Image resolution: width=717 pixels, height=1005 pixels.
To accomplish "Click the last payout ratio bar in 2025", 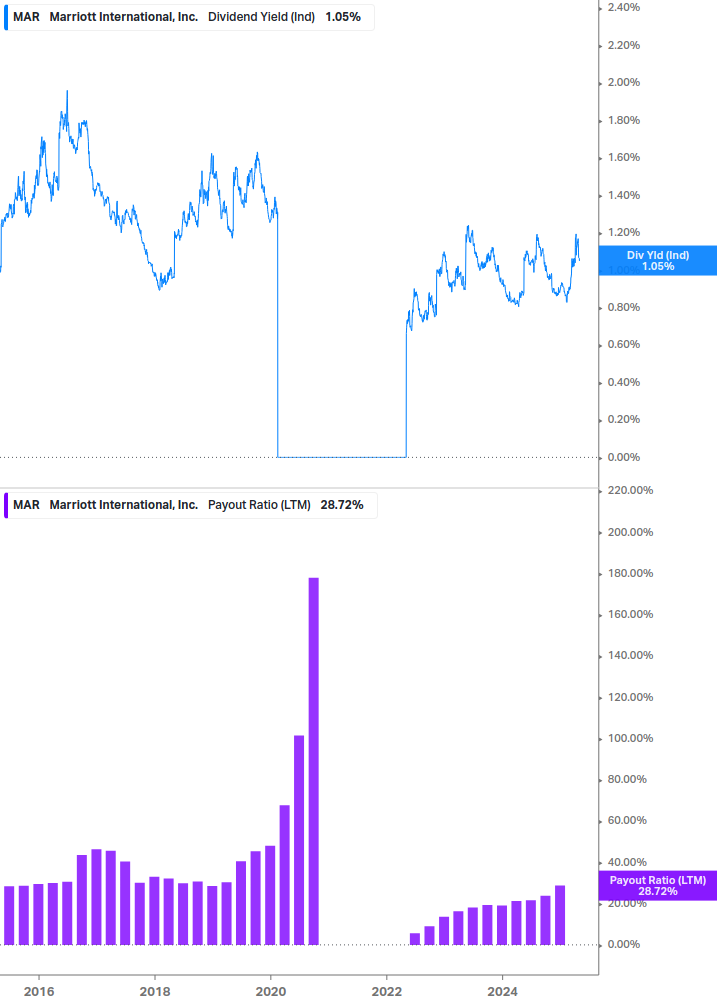I will pos(559,915).
